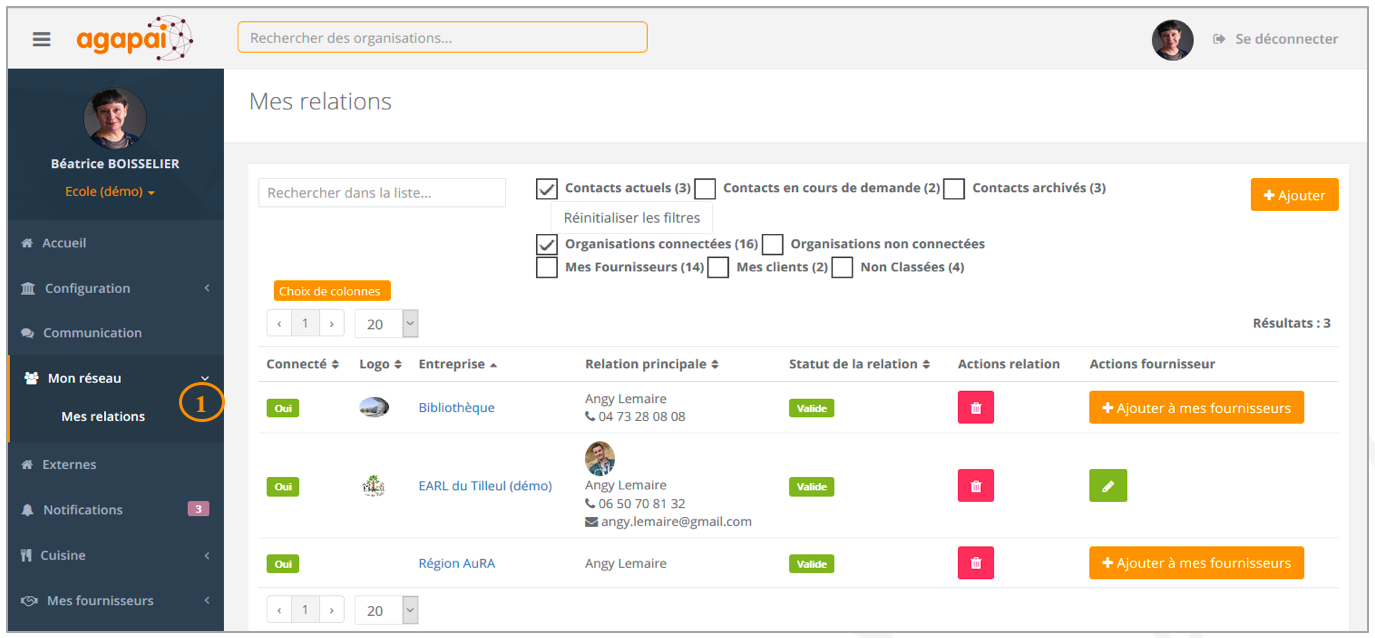Screen dimensions: 1375x638
Task: Sort by Statut de la relation
Action: click(860, 364)
